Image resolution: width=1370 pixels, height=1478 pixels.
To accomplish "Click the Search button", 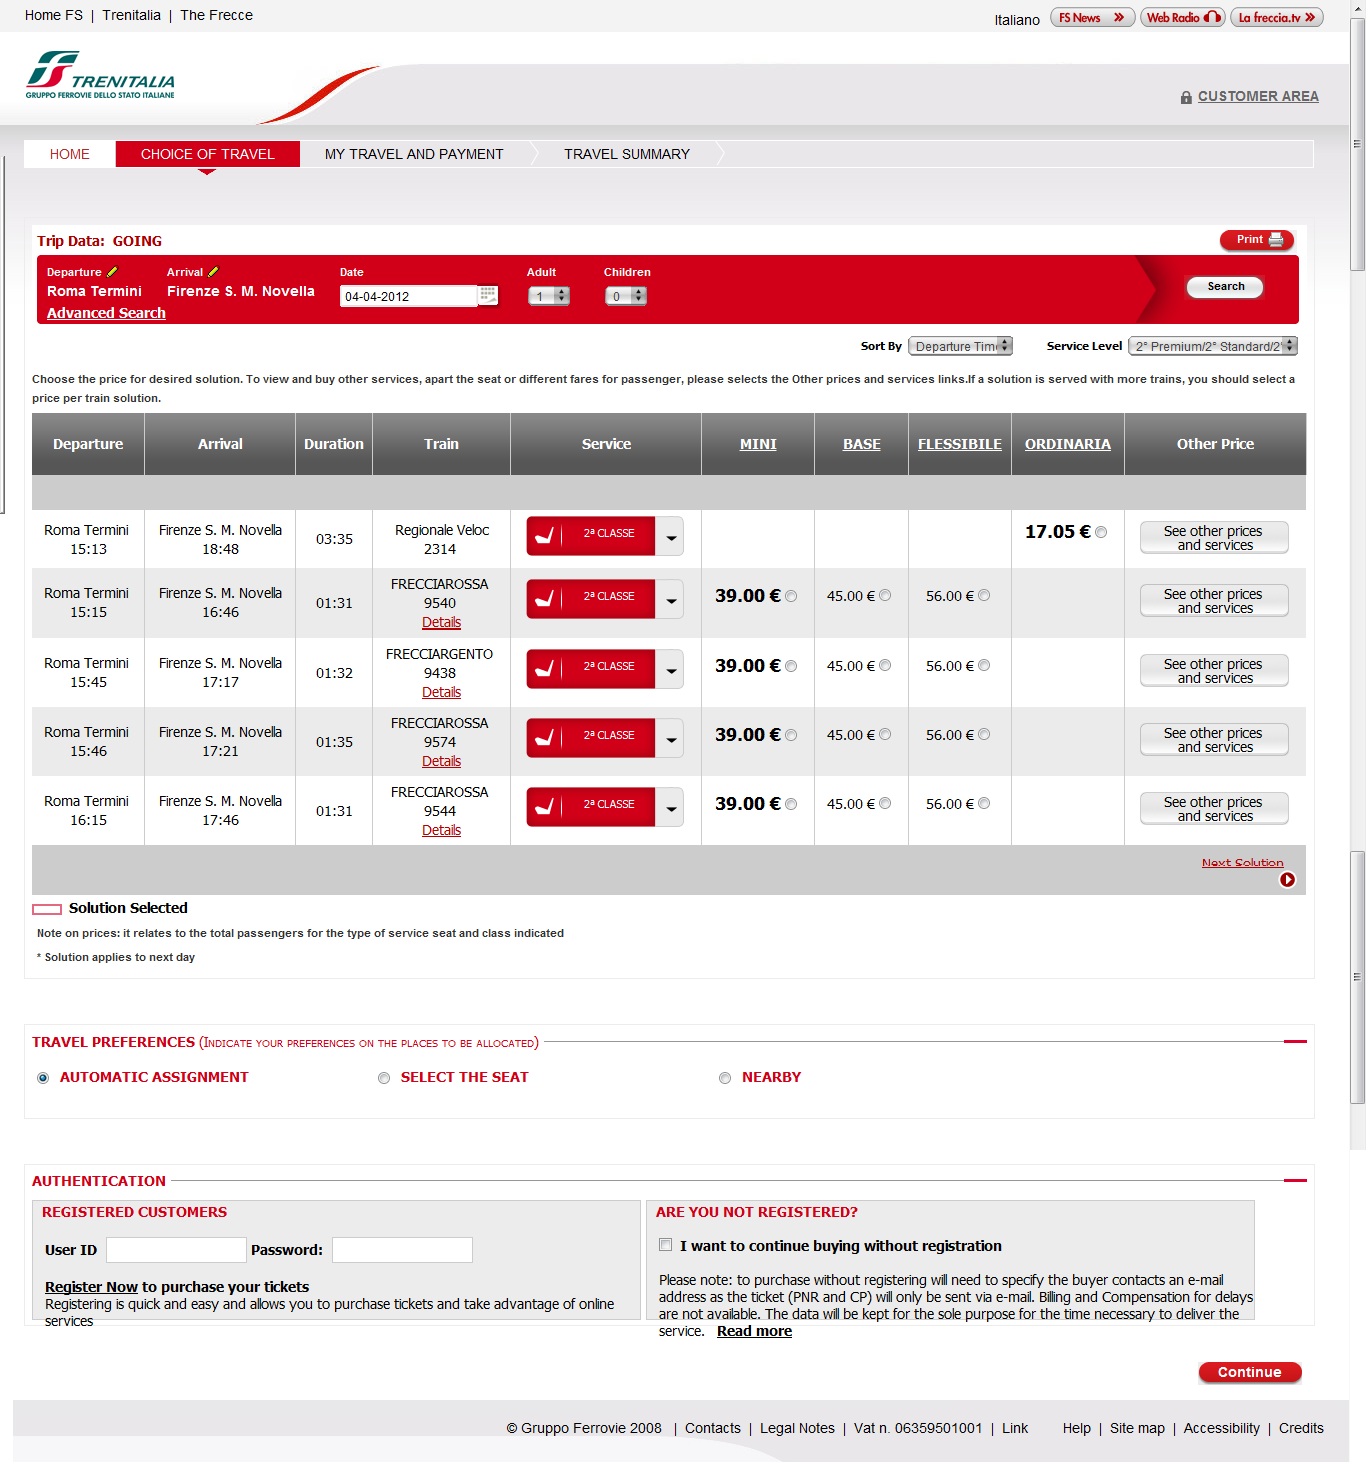I will (1225, 287).
